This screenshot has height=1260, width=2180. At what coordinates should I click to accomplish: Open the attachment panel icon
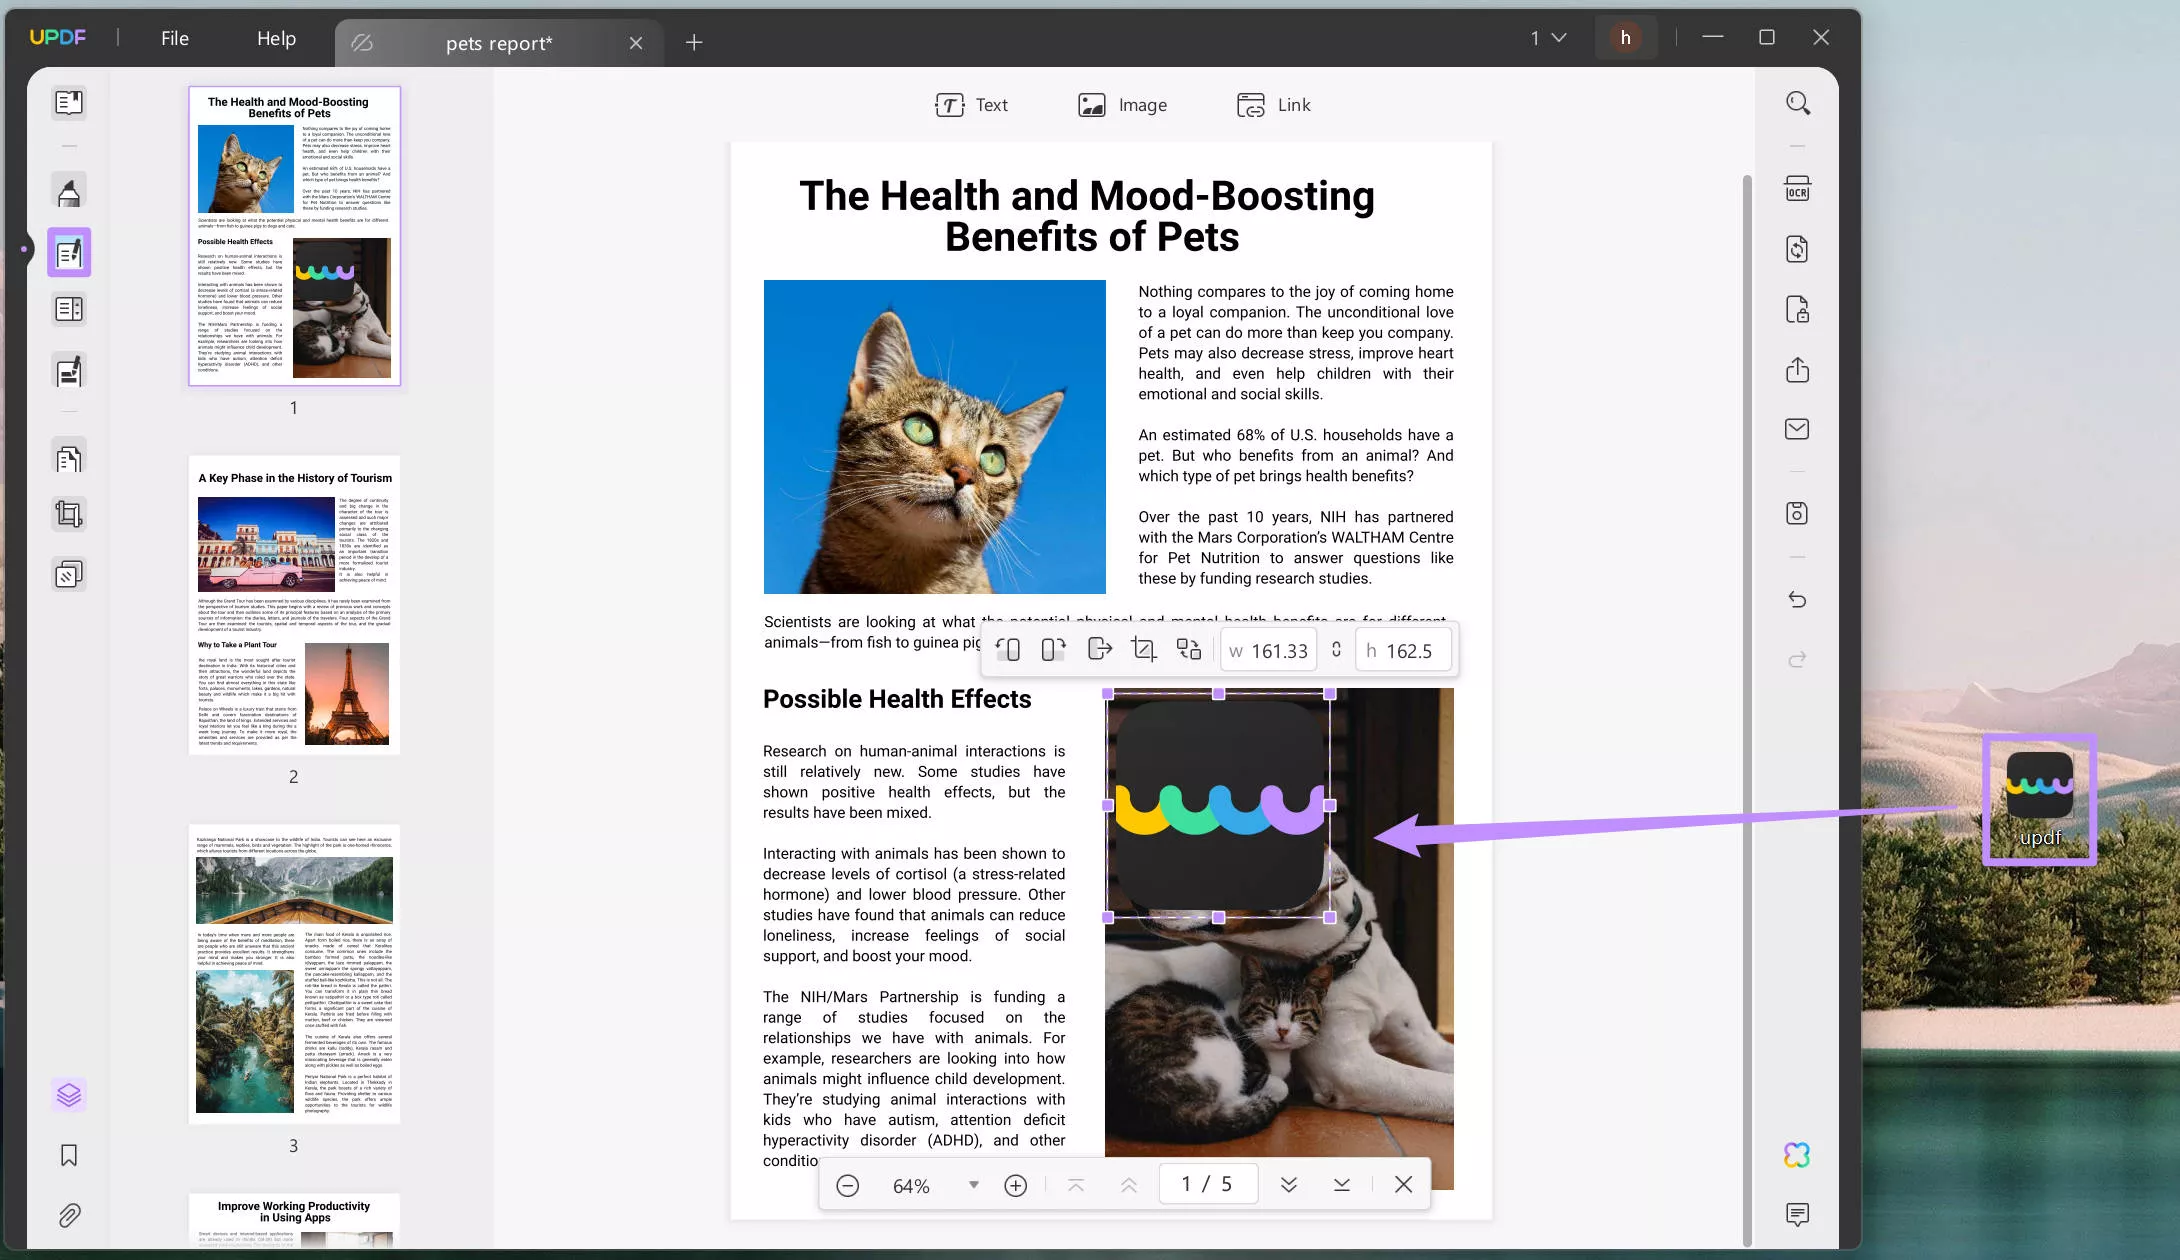(x=67, y=1215)
